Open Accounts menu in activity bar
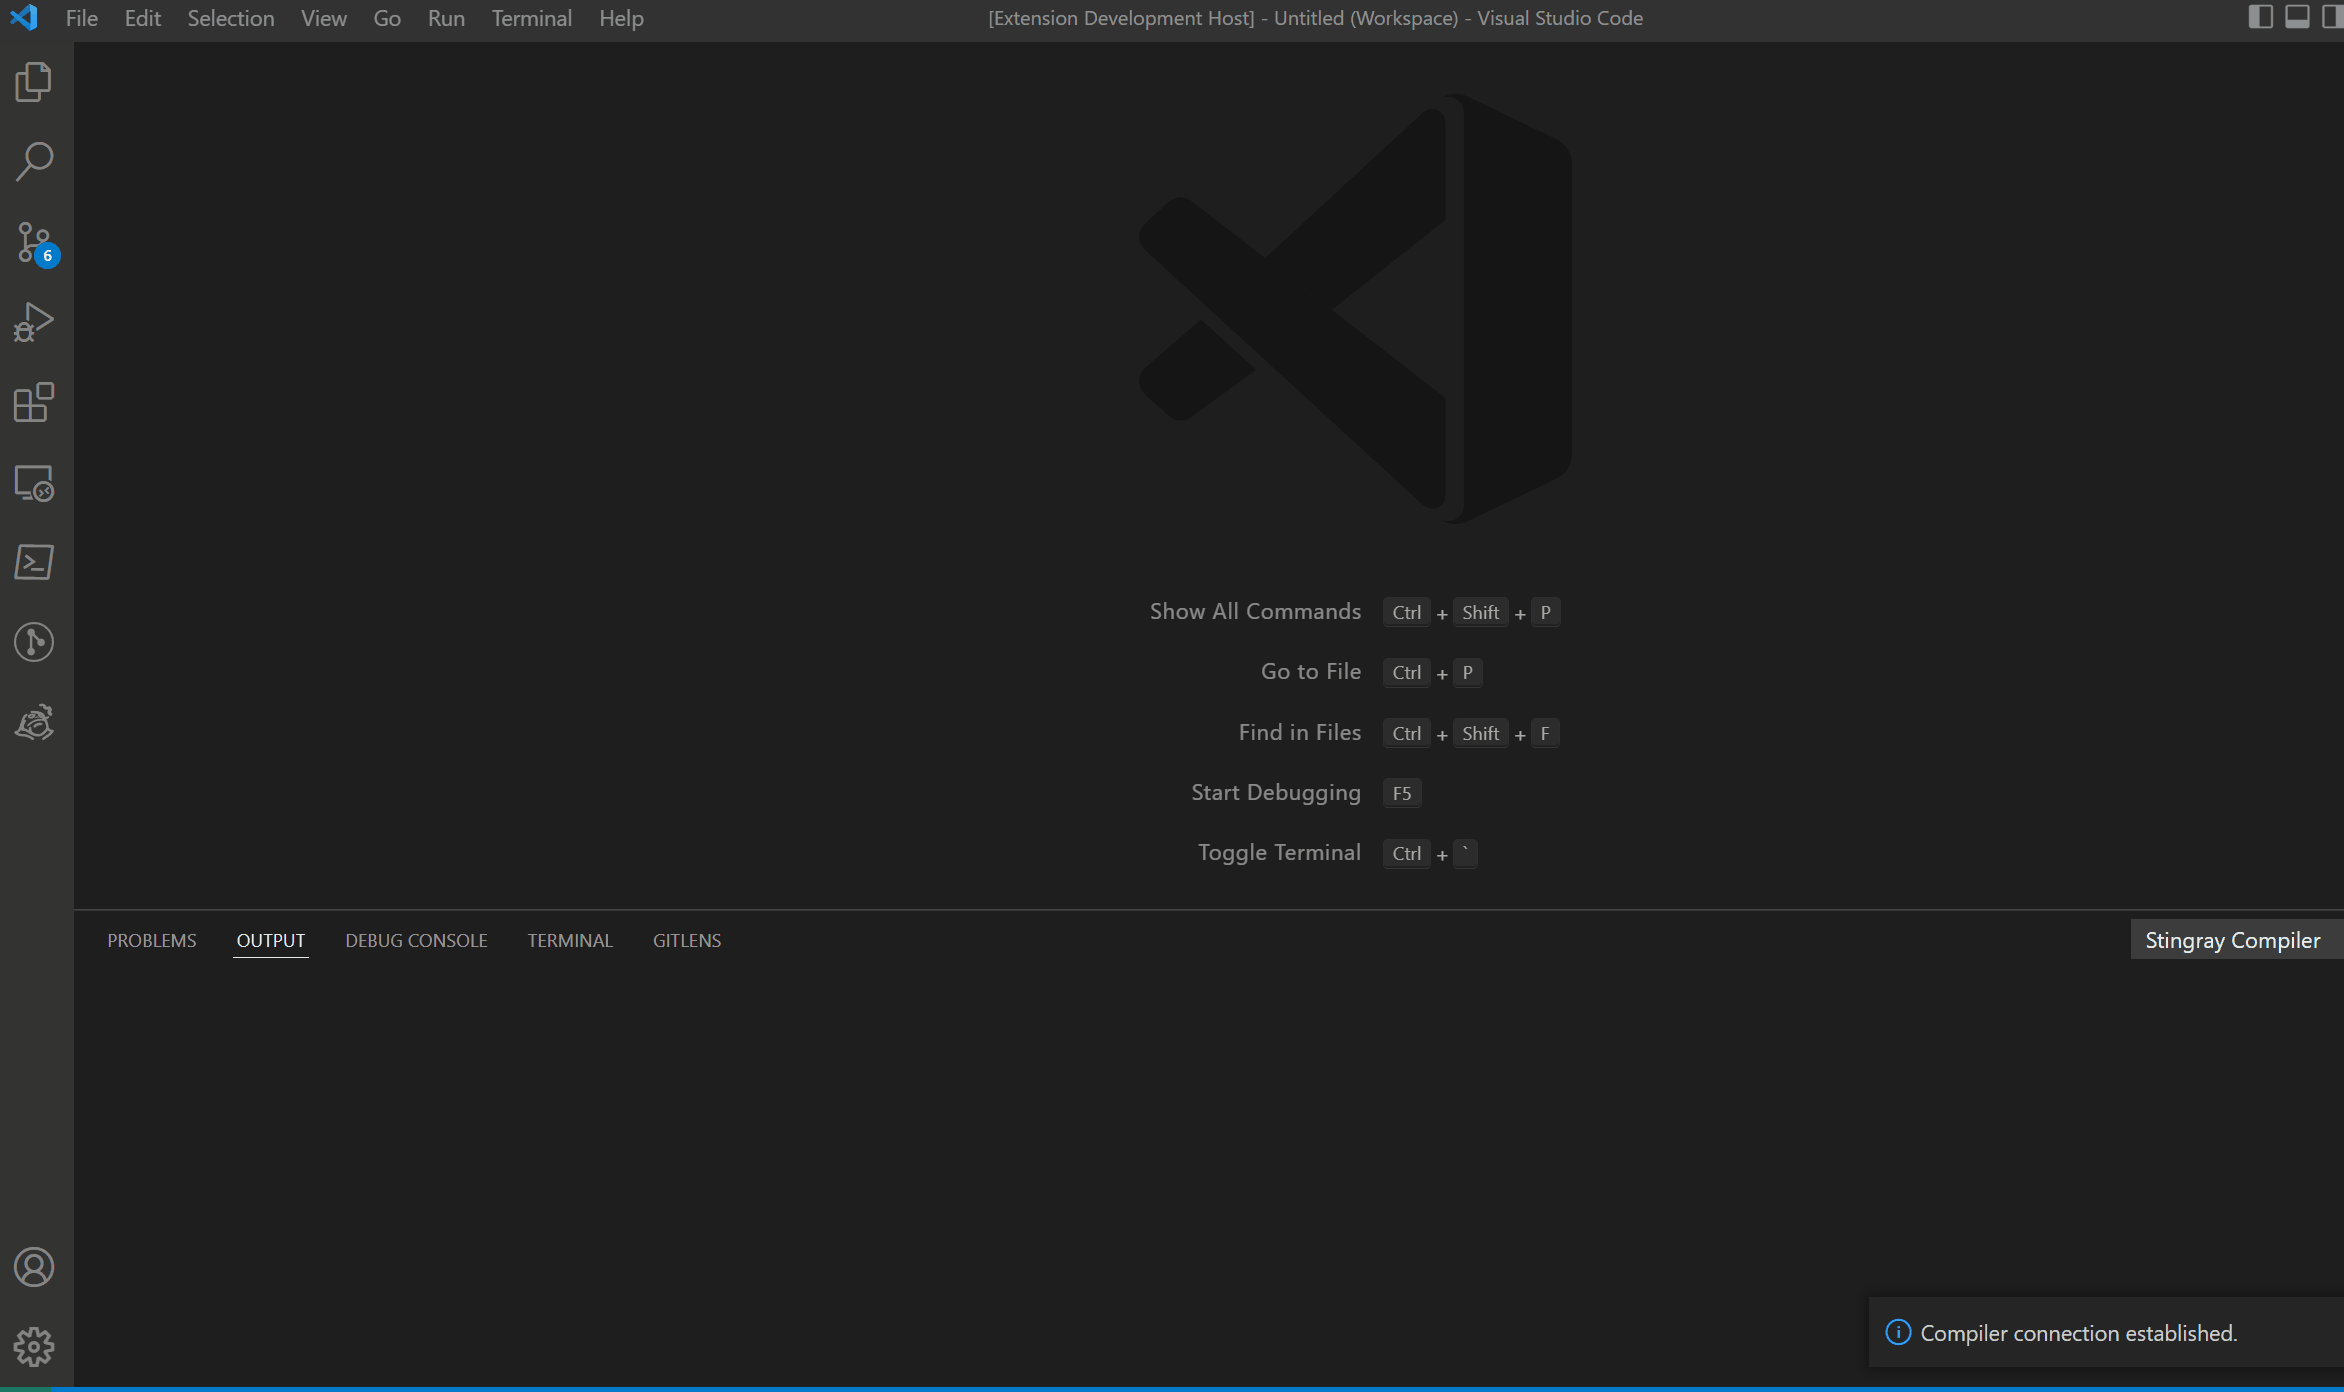 [x=34, y=1267]
